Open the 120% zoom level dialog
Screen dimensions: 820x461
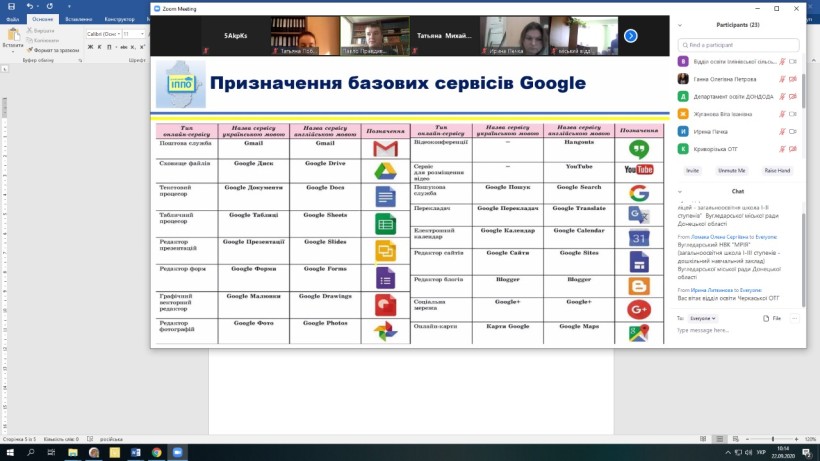tap(810, 439)
